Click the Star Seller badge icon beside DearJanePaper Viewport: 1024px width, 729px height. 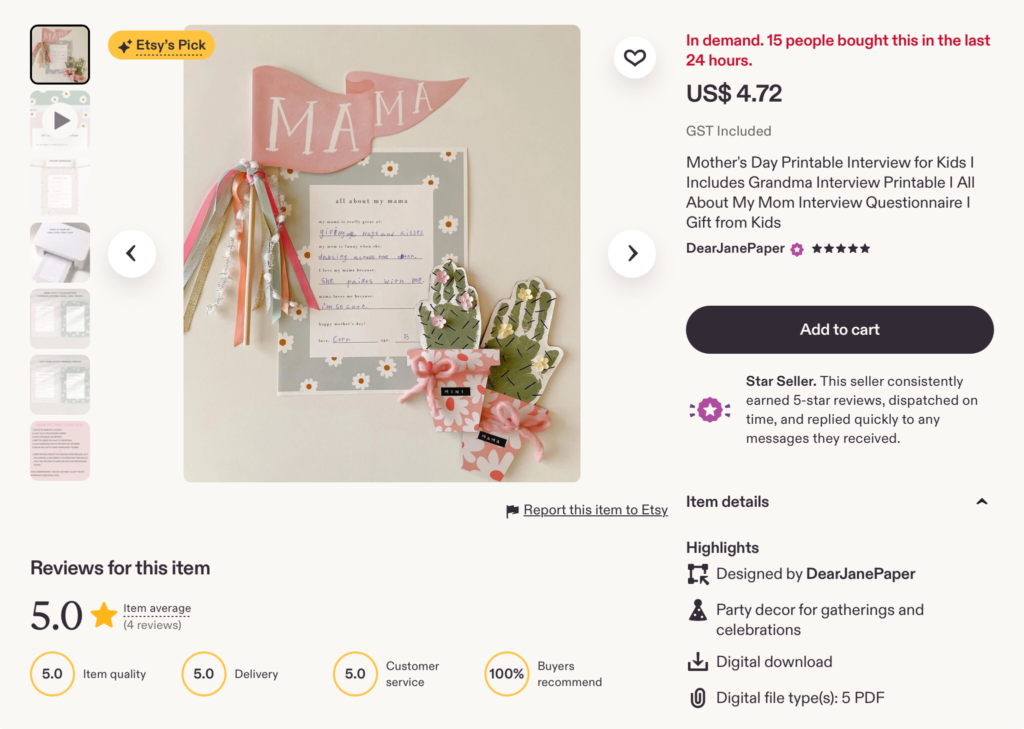tap(797, 249)
